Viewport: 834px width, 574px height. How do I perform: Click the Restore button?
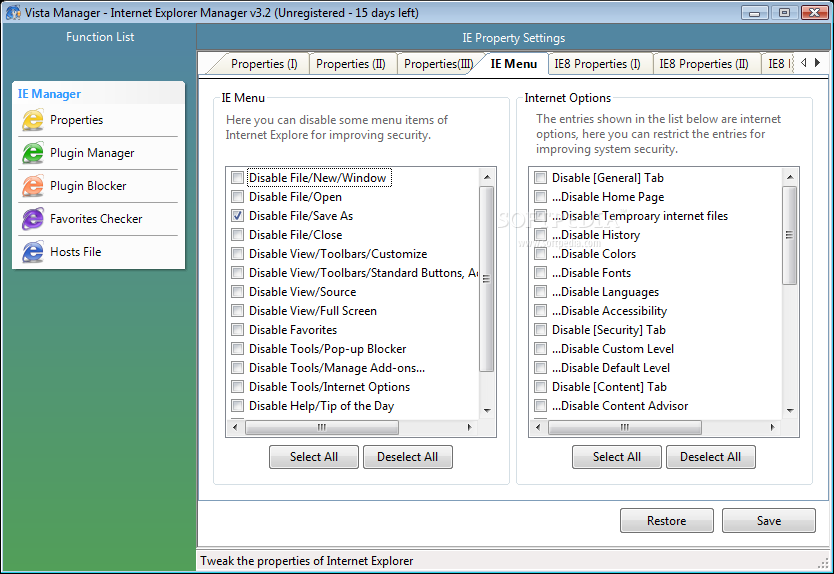666,521
